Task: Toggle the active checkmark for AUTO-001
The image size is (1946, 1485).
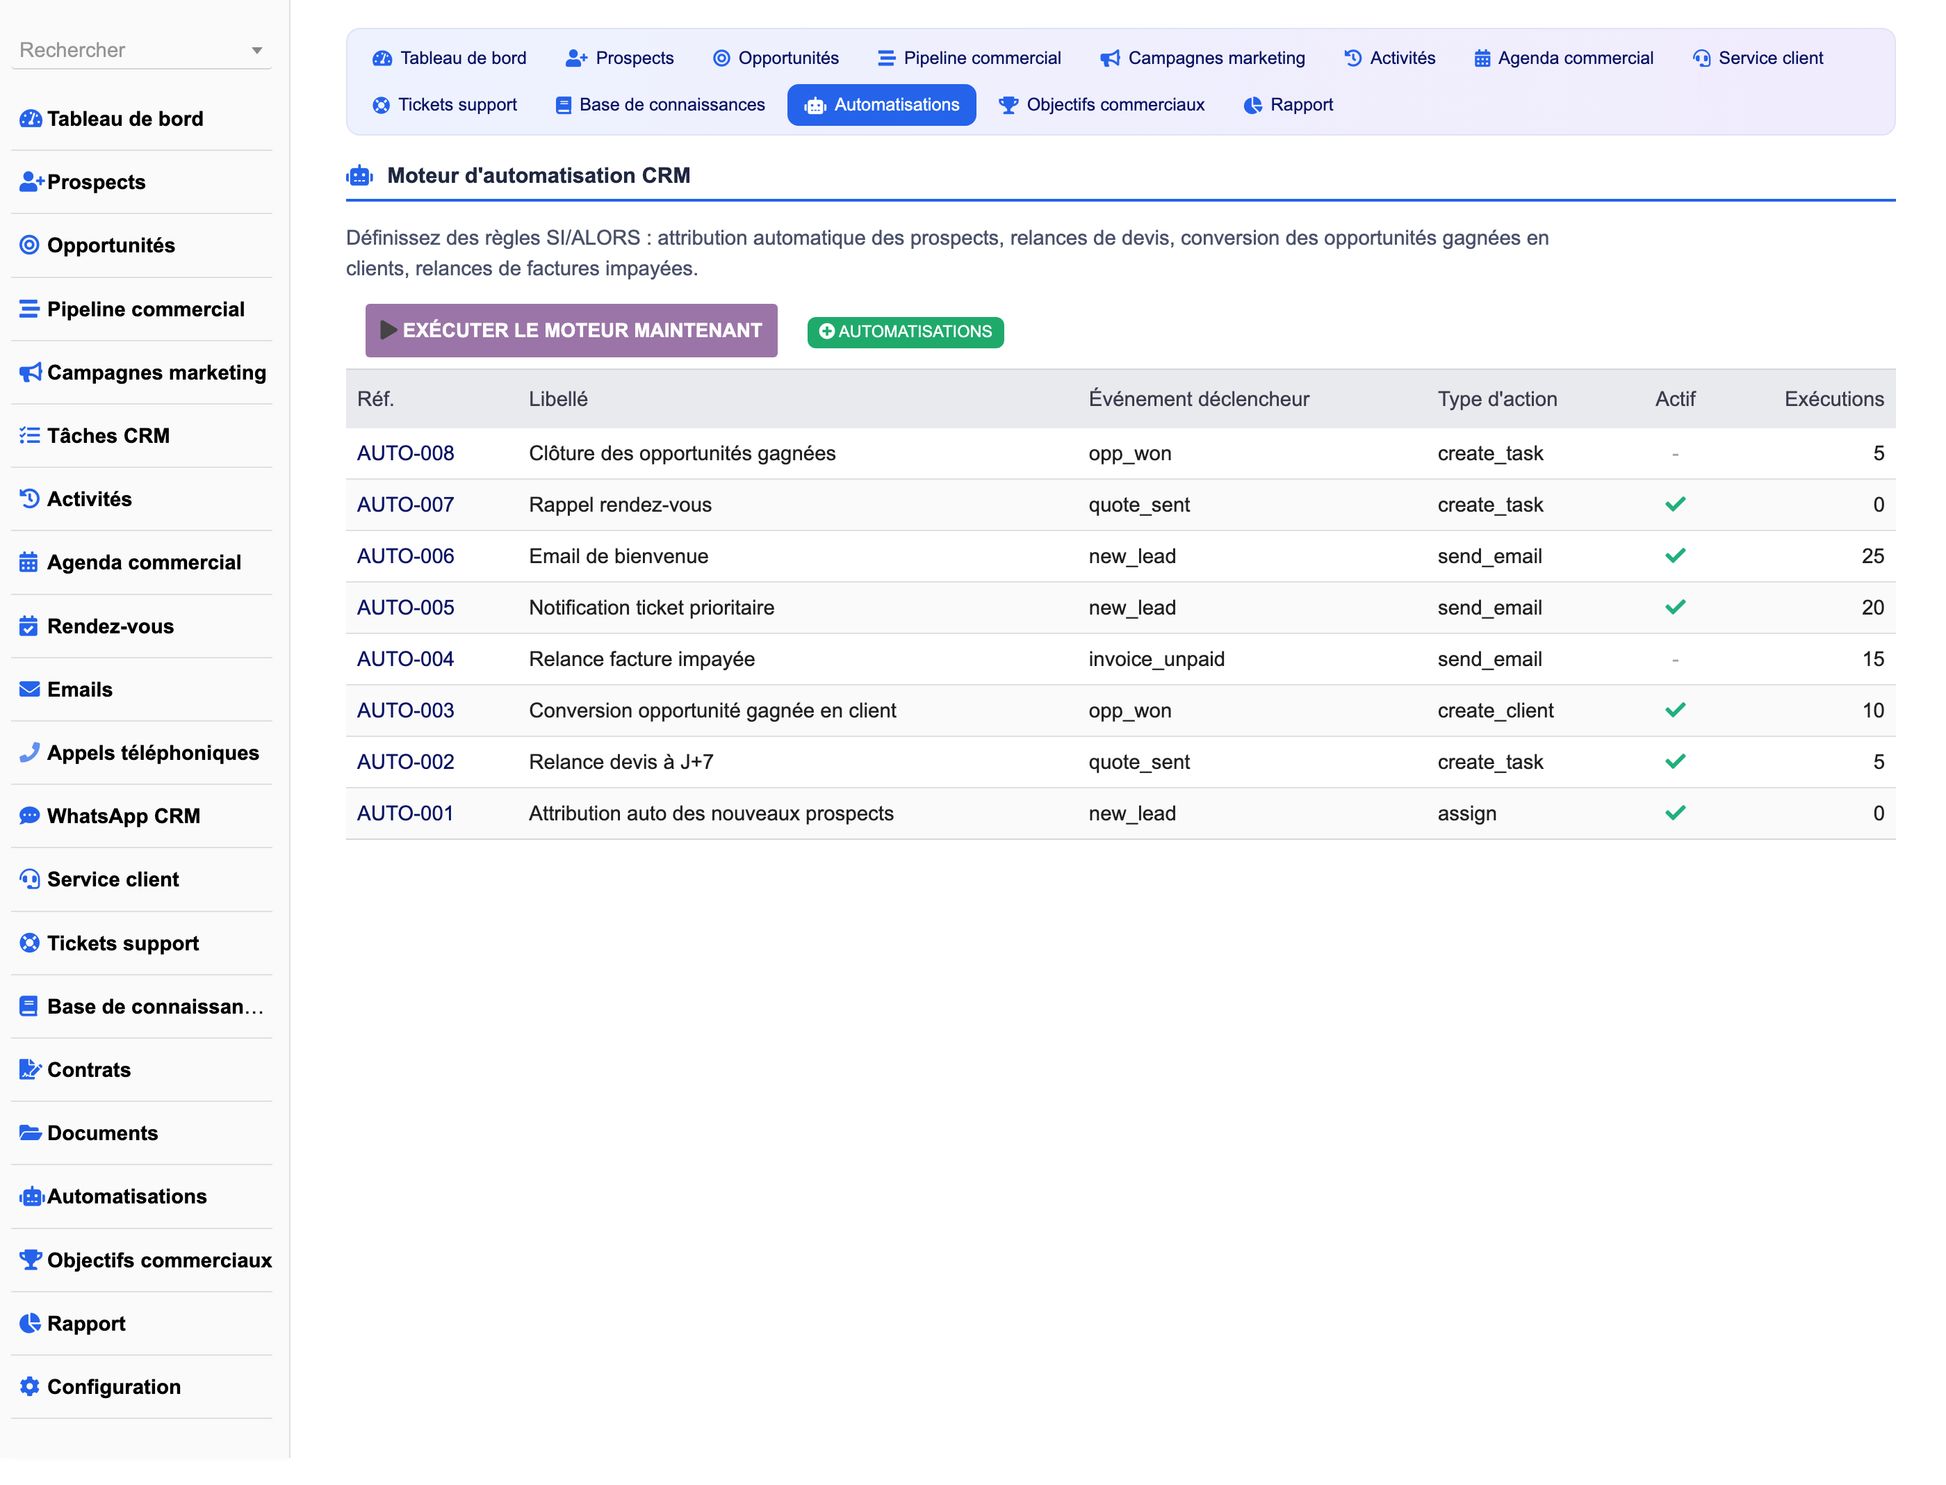Action: [x=1675, y=813]
